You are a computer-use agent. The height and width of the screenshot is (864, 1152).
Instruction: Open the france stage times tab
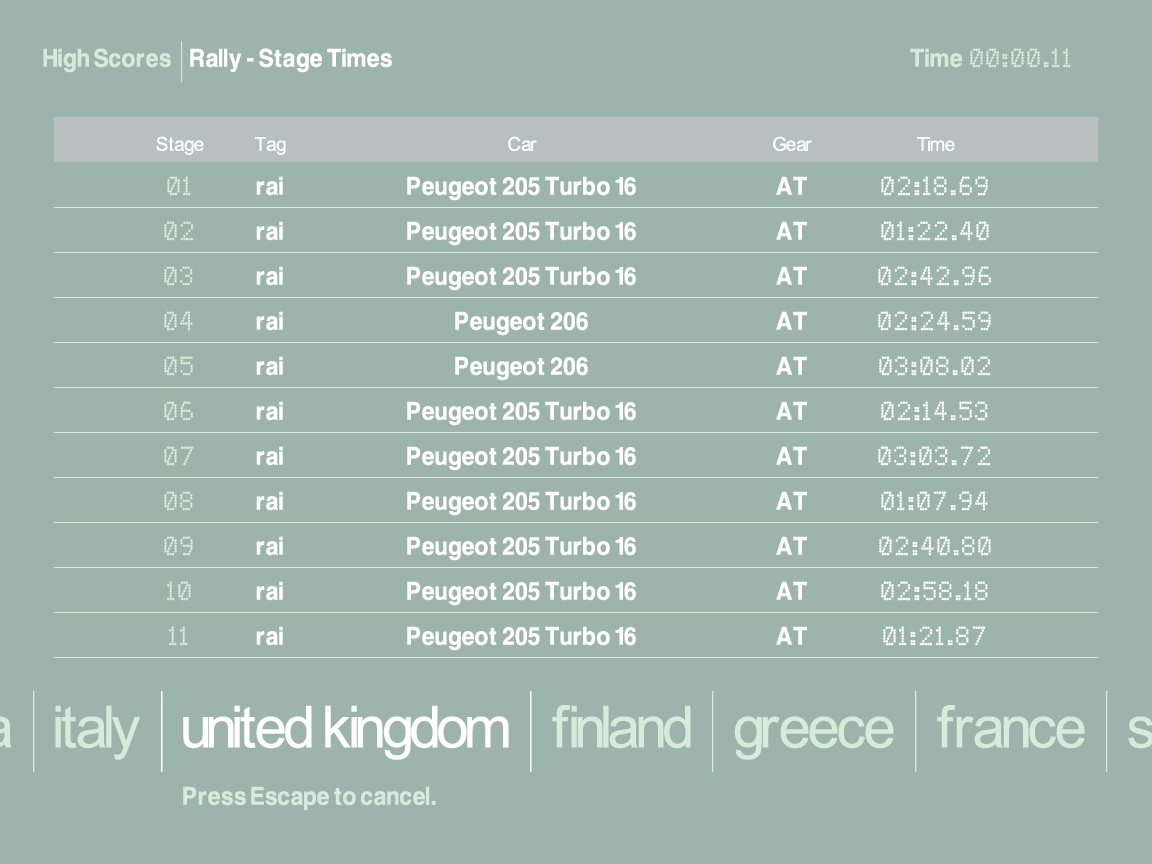1010,729
